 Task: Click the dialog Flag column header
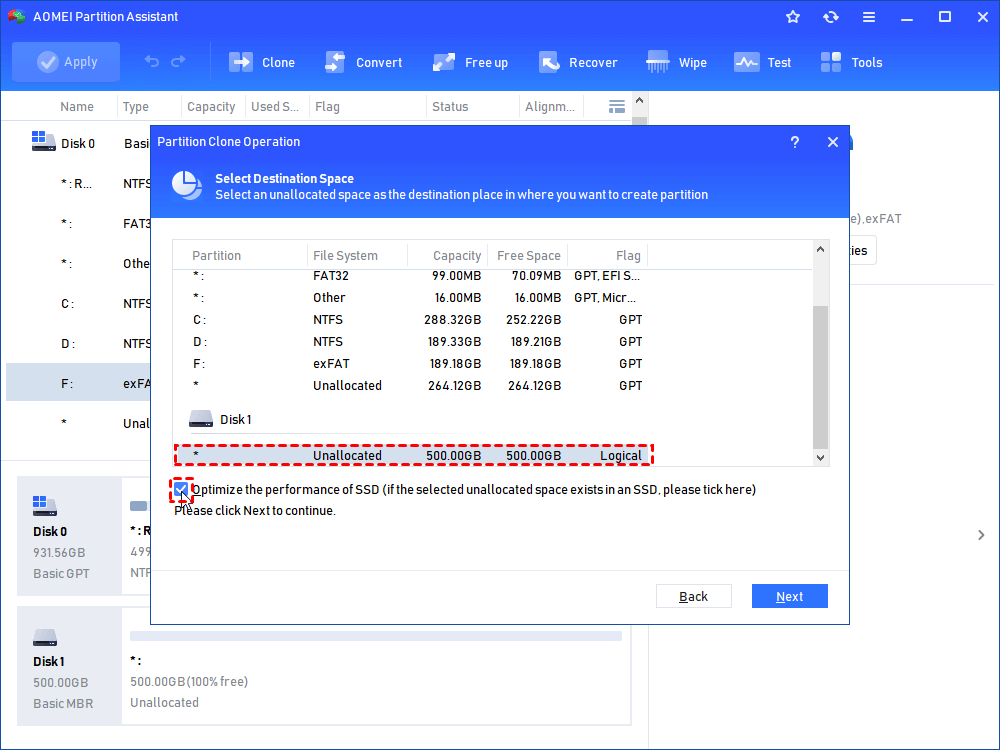[x=628, y=256]
